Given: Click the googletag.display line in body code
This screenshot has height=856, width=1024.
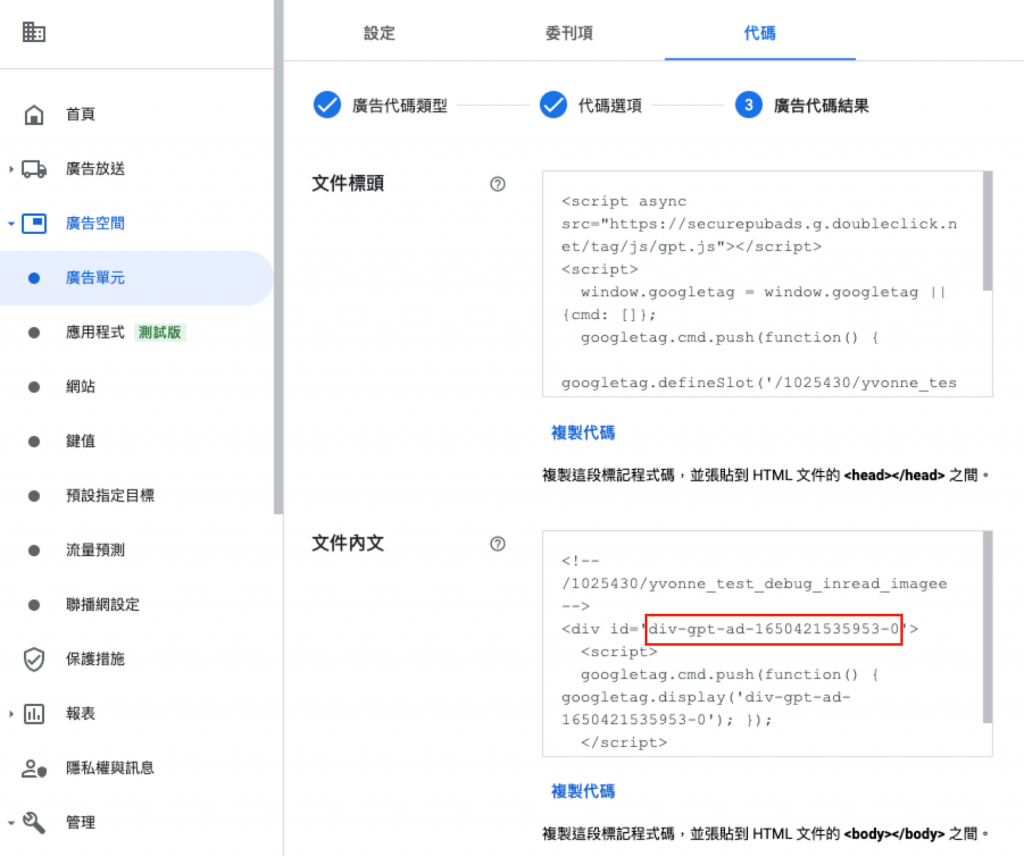Looking at the screenshot, I should [706, 697].
